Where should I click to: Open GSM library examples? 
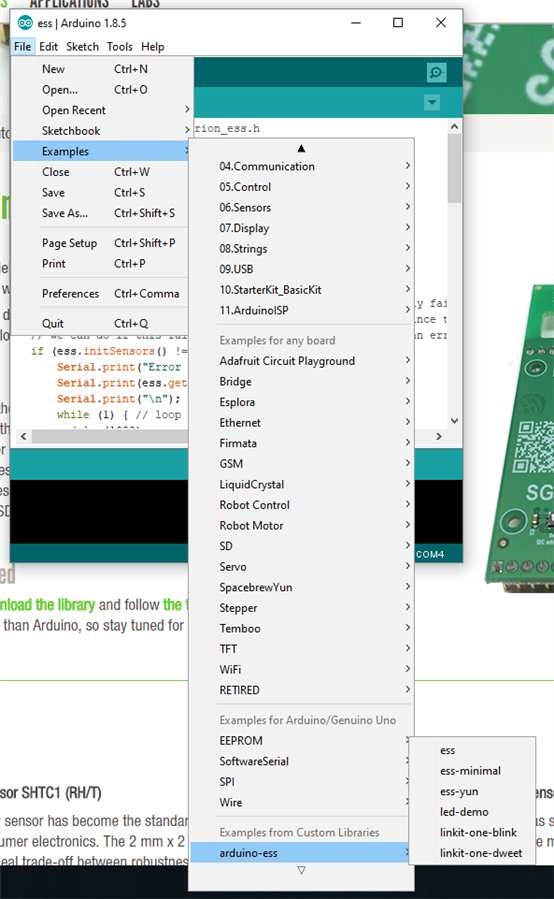click(301, 464)
